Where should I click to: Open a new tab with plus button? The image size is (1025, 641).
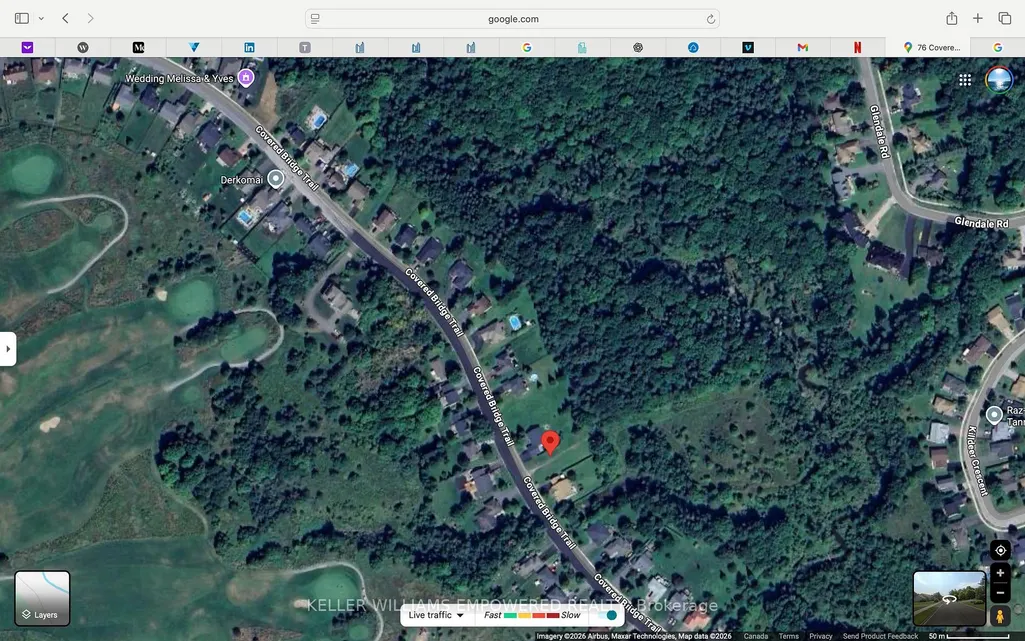pyautogui.click(x=977, y=18)
